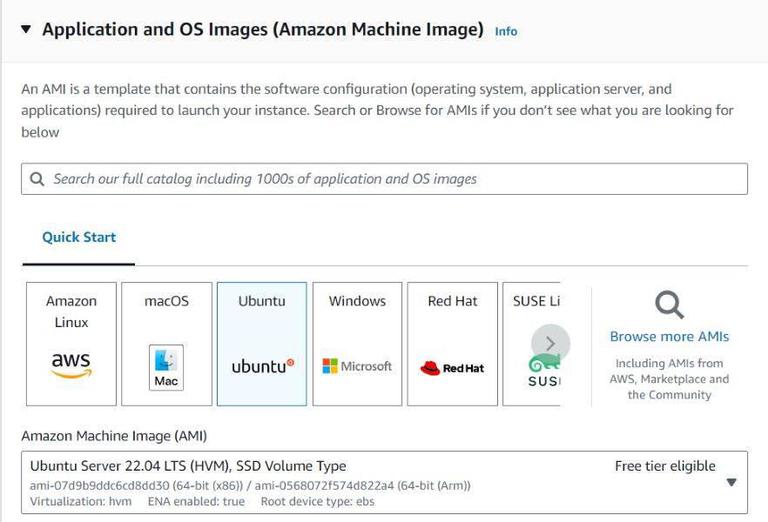Screen dimensions: 768x522
Task: Select the Red Hat logo tile
Action: point(452,368)
